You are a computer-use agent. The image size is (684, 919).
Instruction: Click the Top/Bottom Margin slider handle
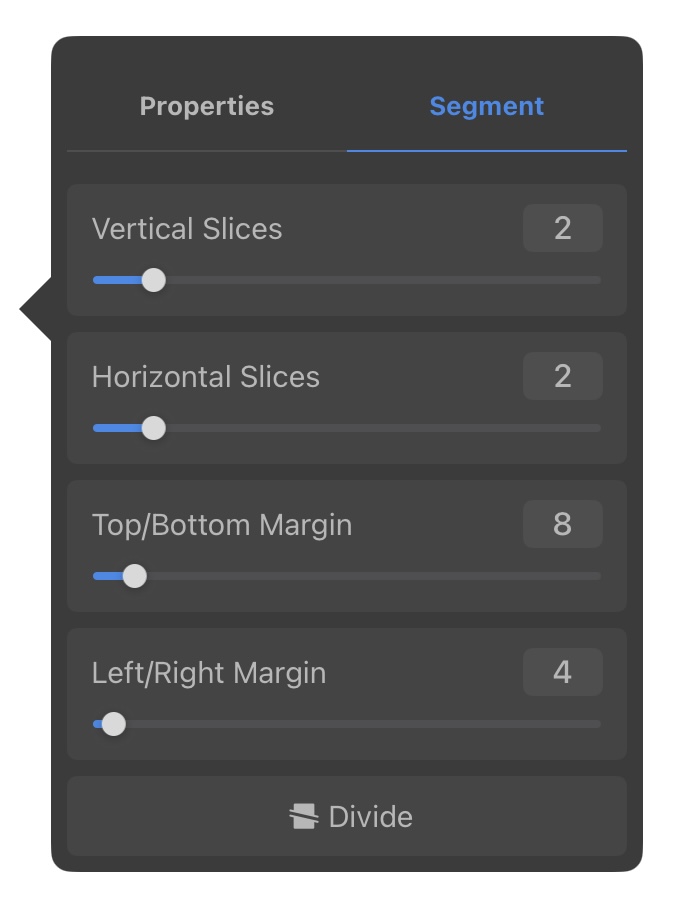click(x=135, y=576)
